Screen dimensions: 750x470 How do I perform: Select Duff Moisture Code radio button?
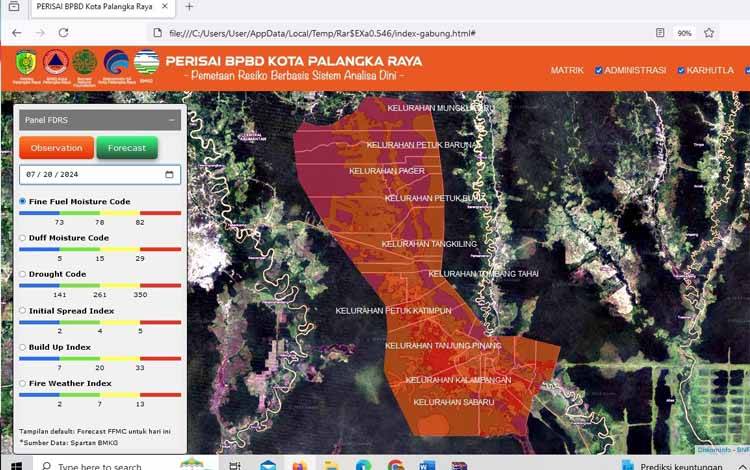(x=22, y=238)
